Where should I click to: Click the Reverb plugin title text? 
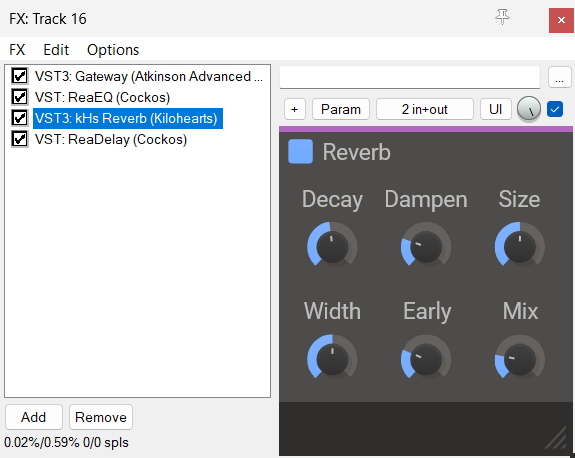pos(356,152)
